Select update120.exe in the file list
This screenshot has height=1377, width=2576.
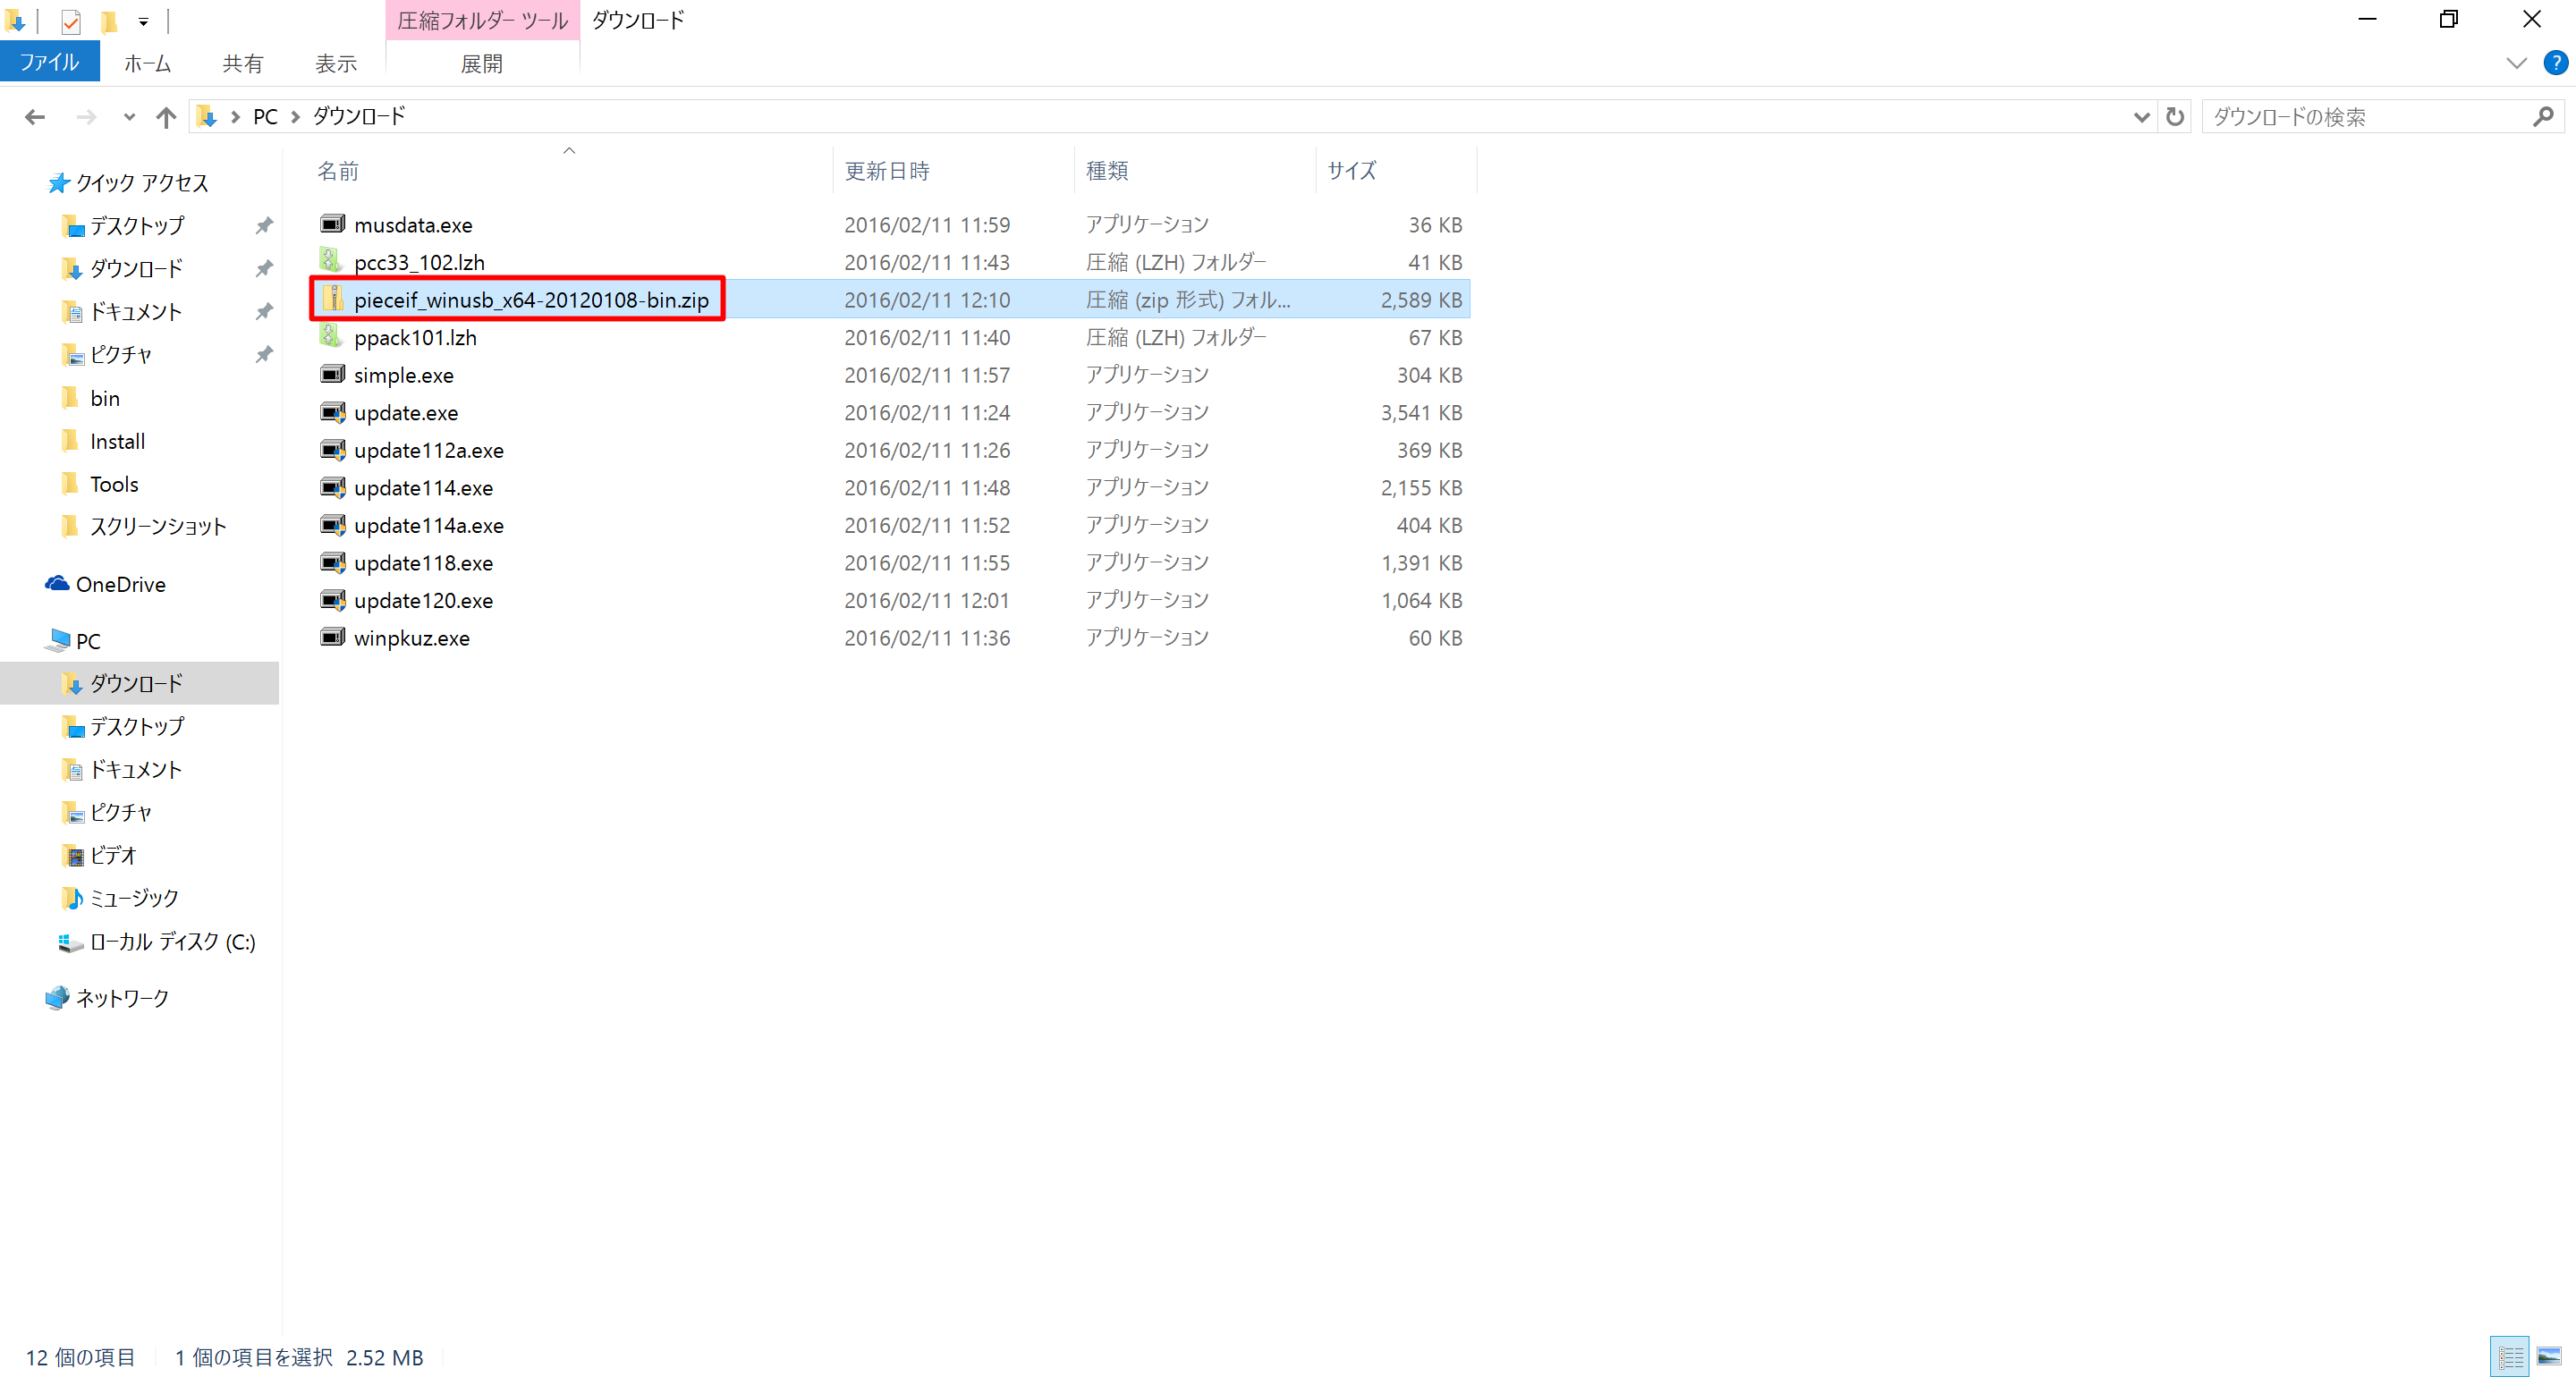tap(423, 600)
